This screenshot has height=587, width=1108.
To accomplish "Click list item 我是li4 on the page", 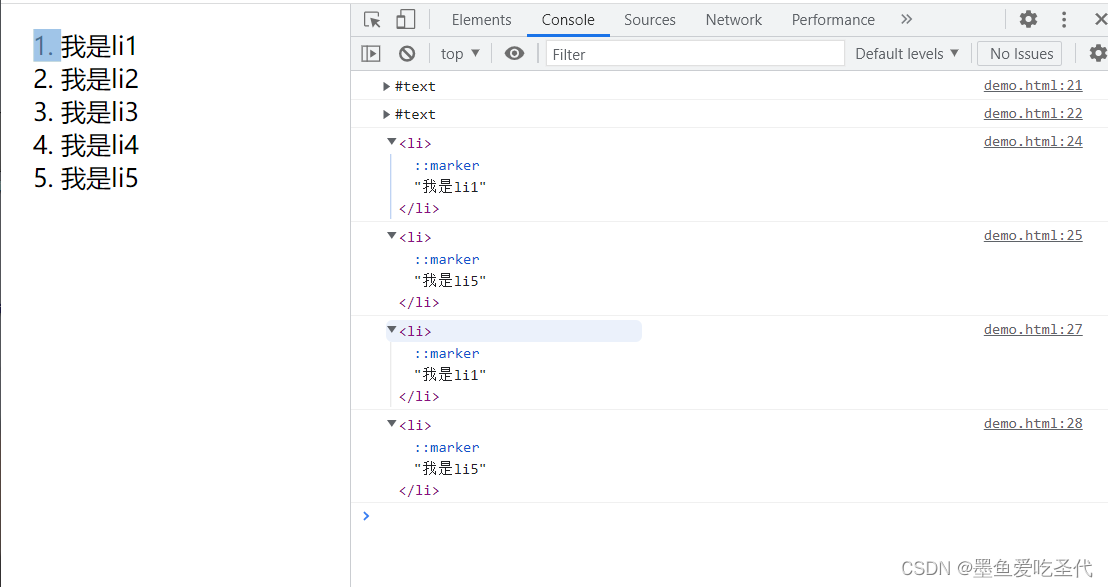I will (x=100, y=146).
